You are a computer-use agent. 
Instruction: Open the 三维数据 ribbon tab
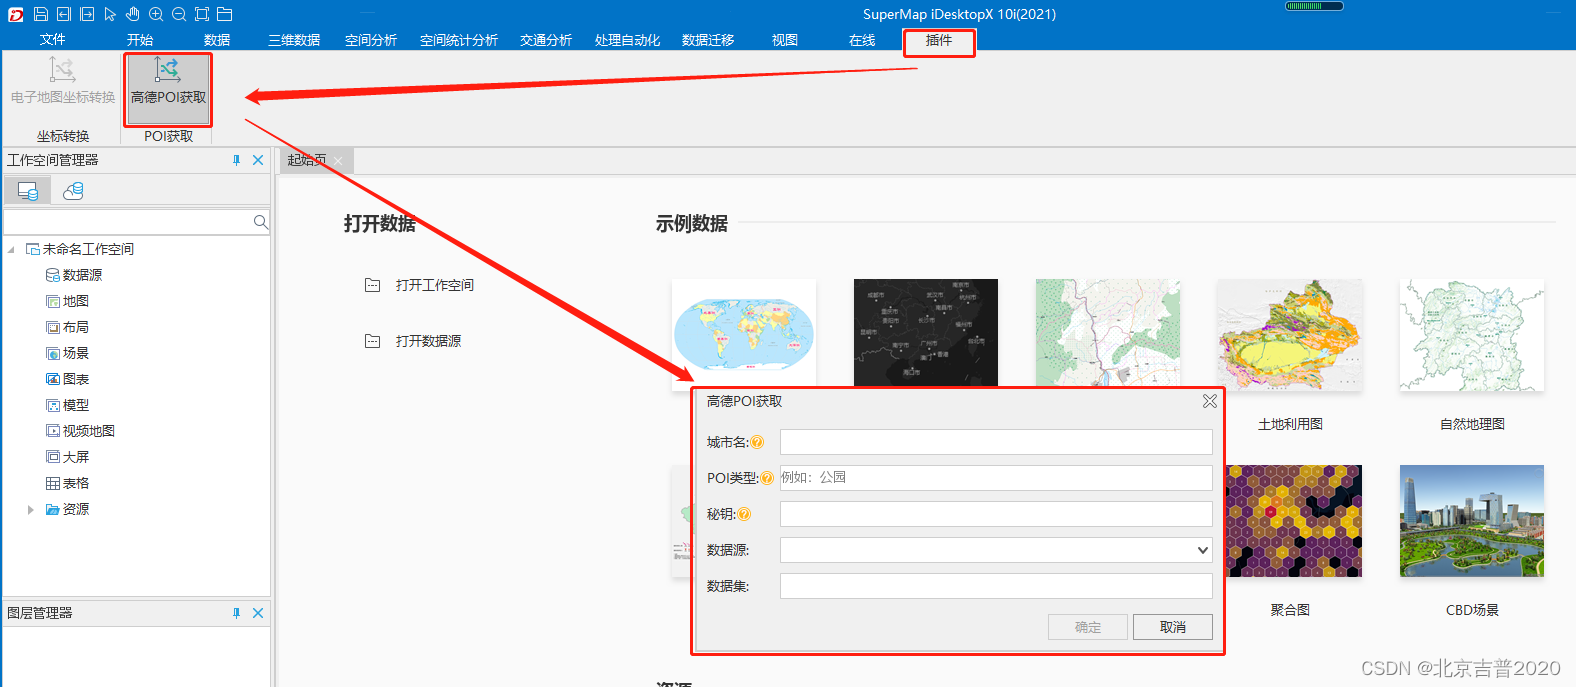[294, 40]
